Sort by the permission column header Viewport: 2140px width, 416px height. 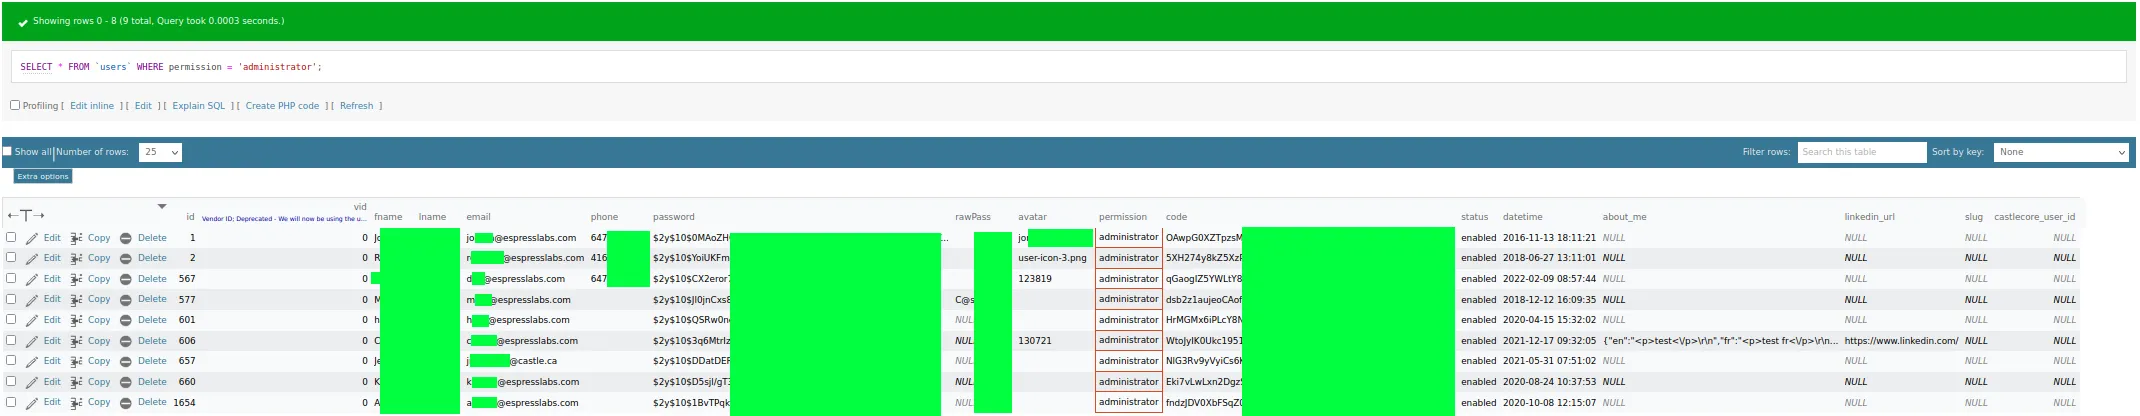1123,217
